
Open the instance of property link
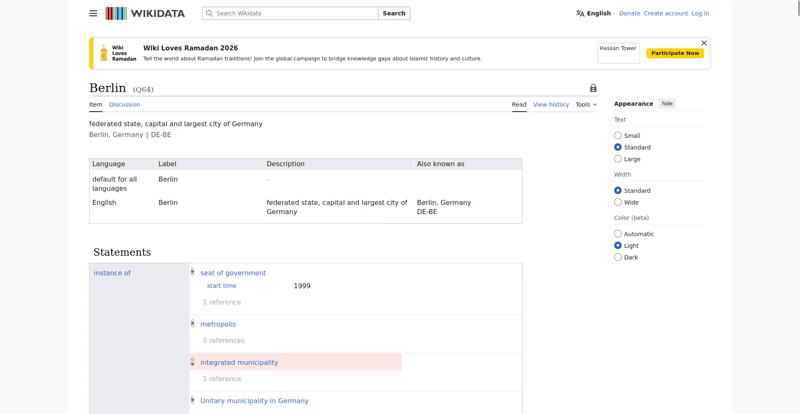tap(112, 273)
